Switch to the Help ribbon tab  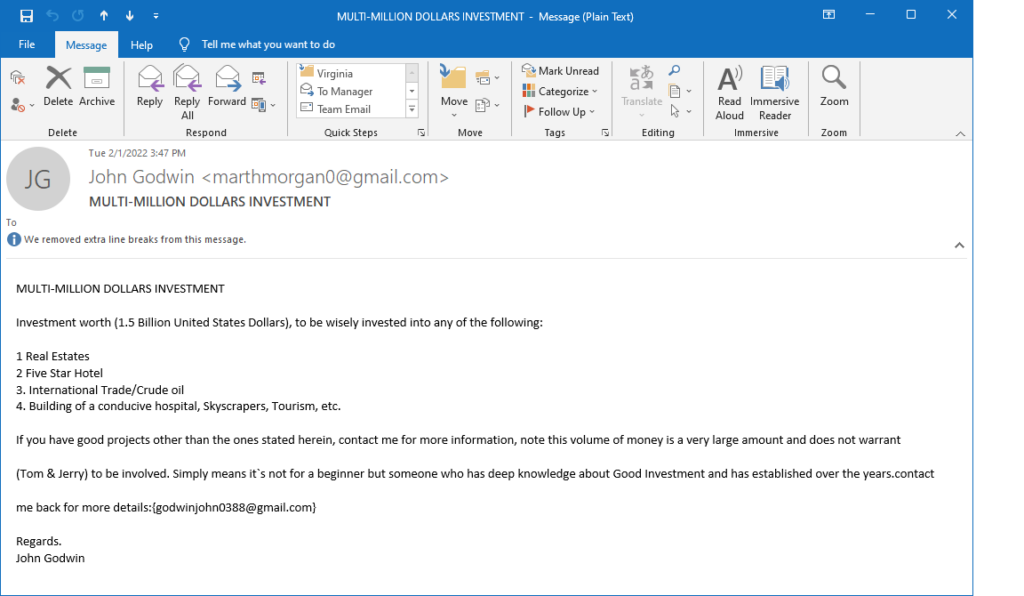pyautogui.click(x=142, y=45)
